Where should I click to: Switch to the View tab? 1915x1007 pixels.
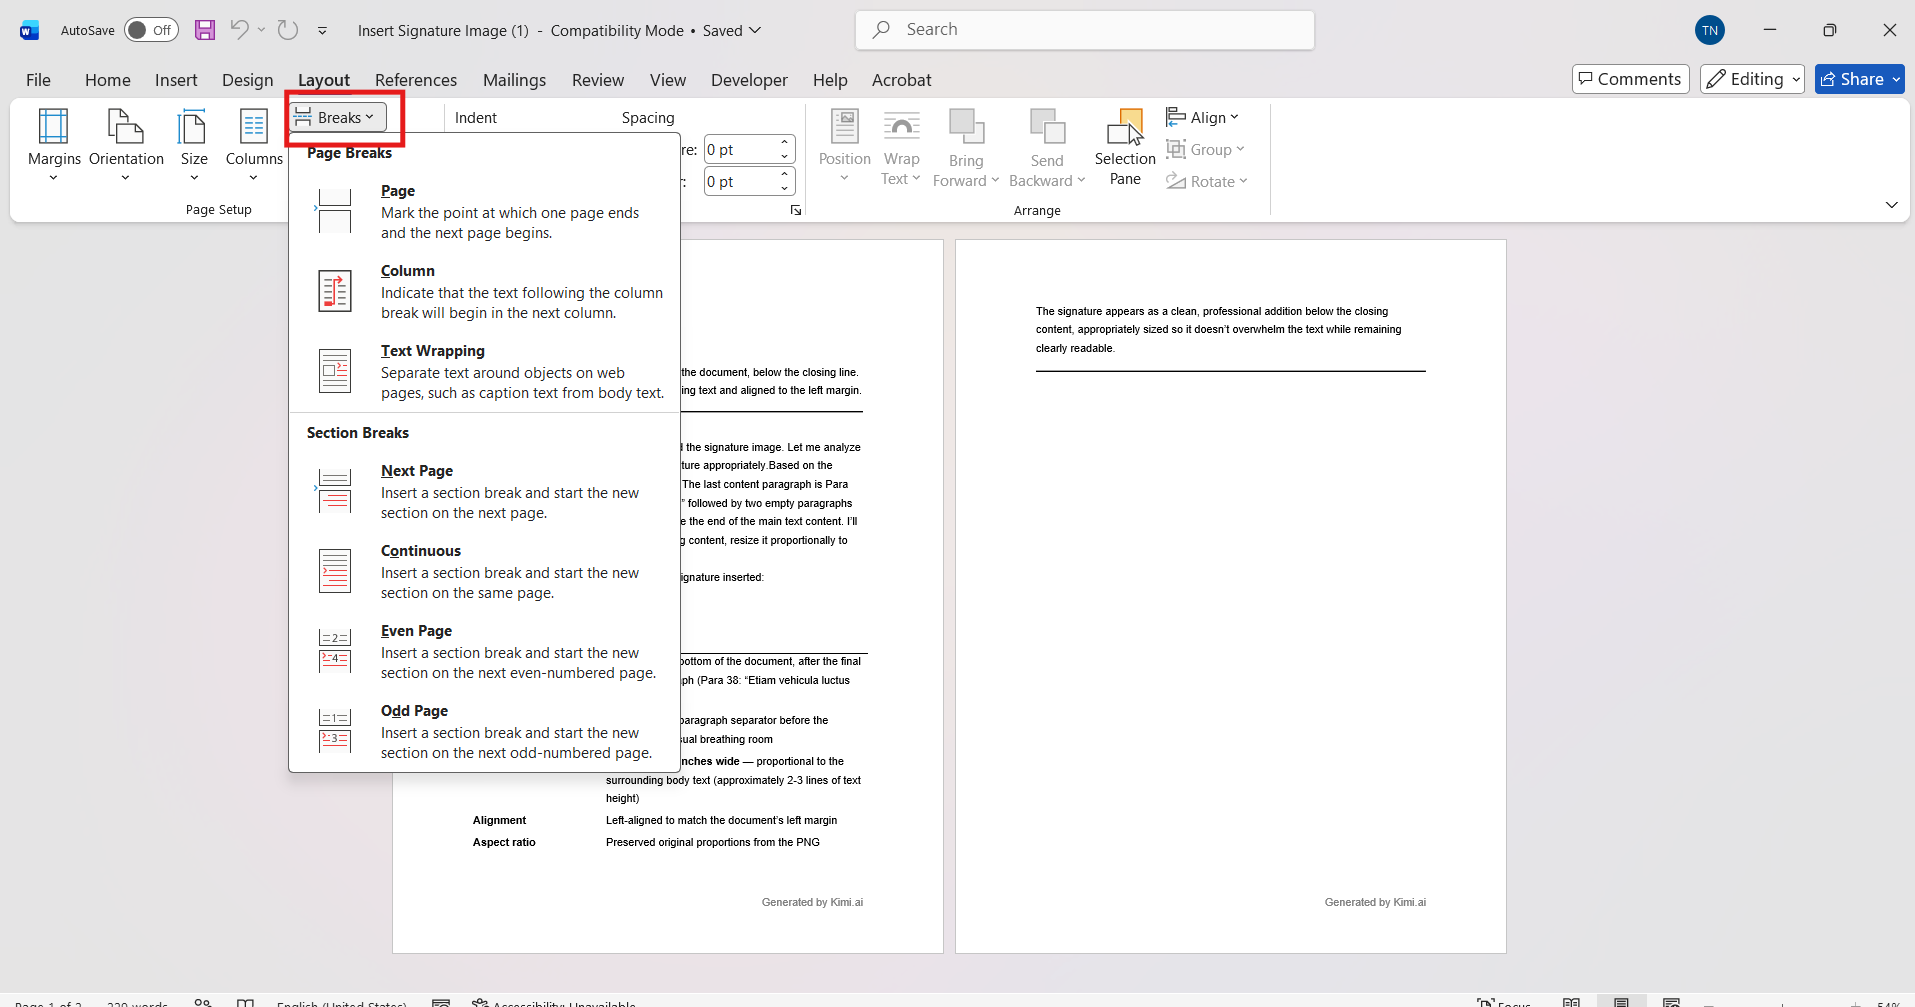668,80
